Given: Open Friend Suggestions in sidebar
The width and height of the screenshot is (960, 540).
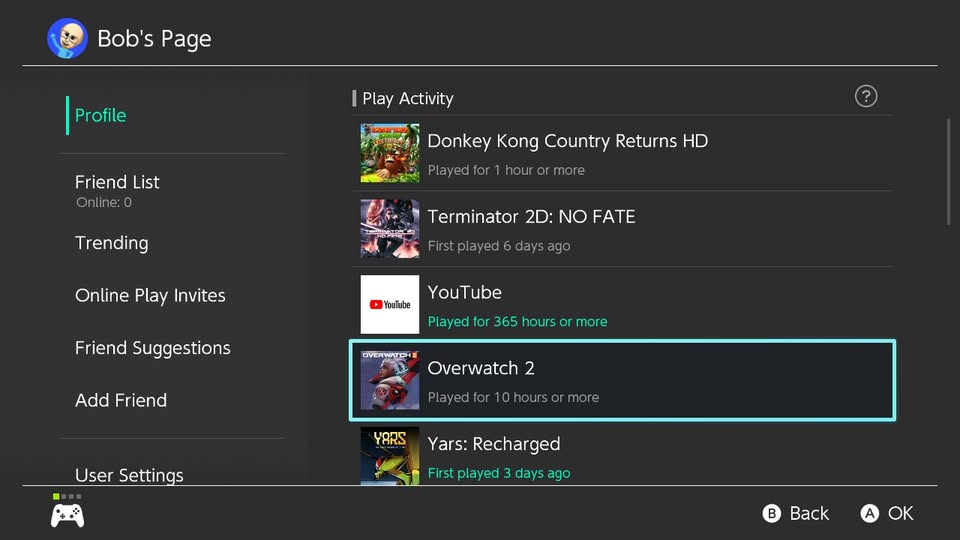Looking at the screenshot, I should [x=152, y=348].
